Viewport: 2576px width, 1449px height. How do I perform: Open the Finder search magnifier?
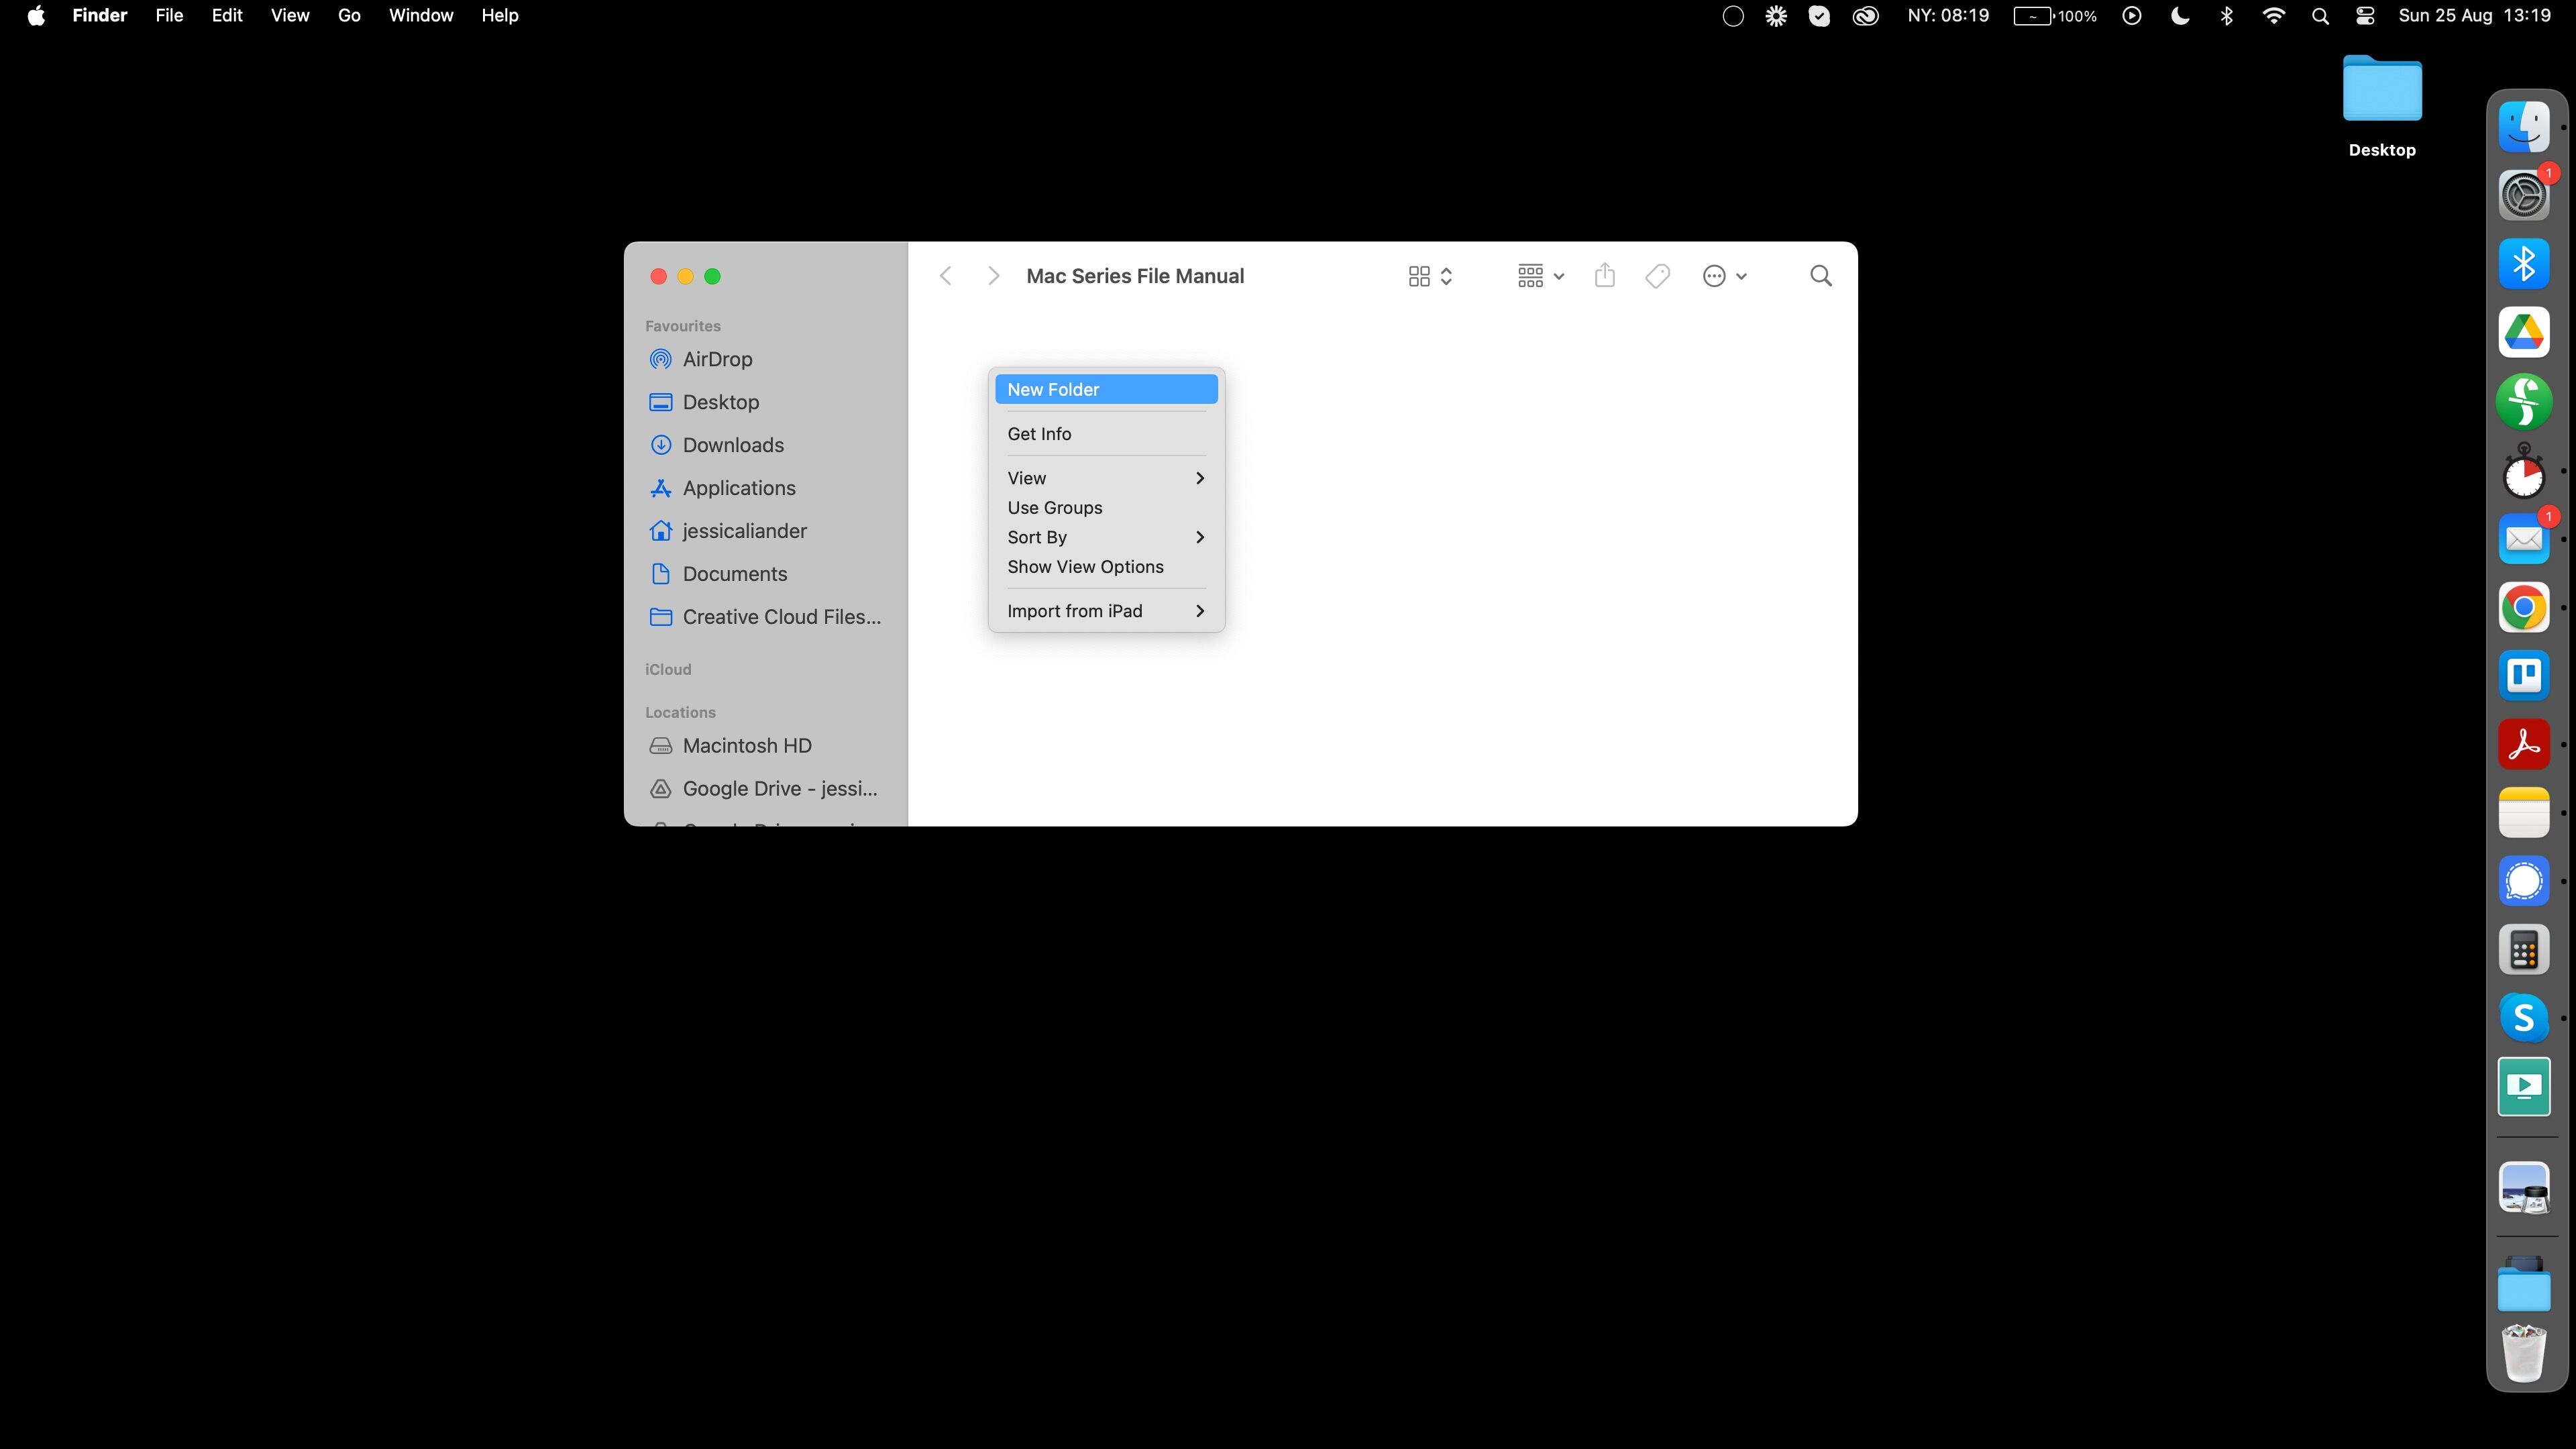point(1820,276)
